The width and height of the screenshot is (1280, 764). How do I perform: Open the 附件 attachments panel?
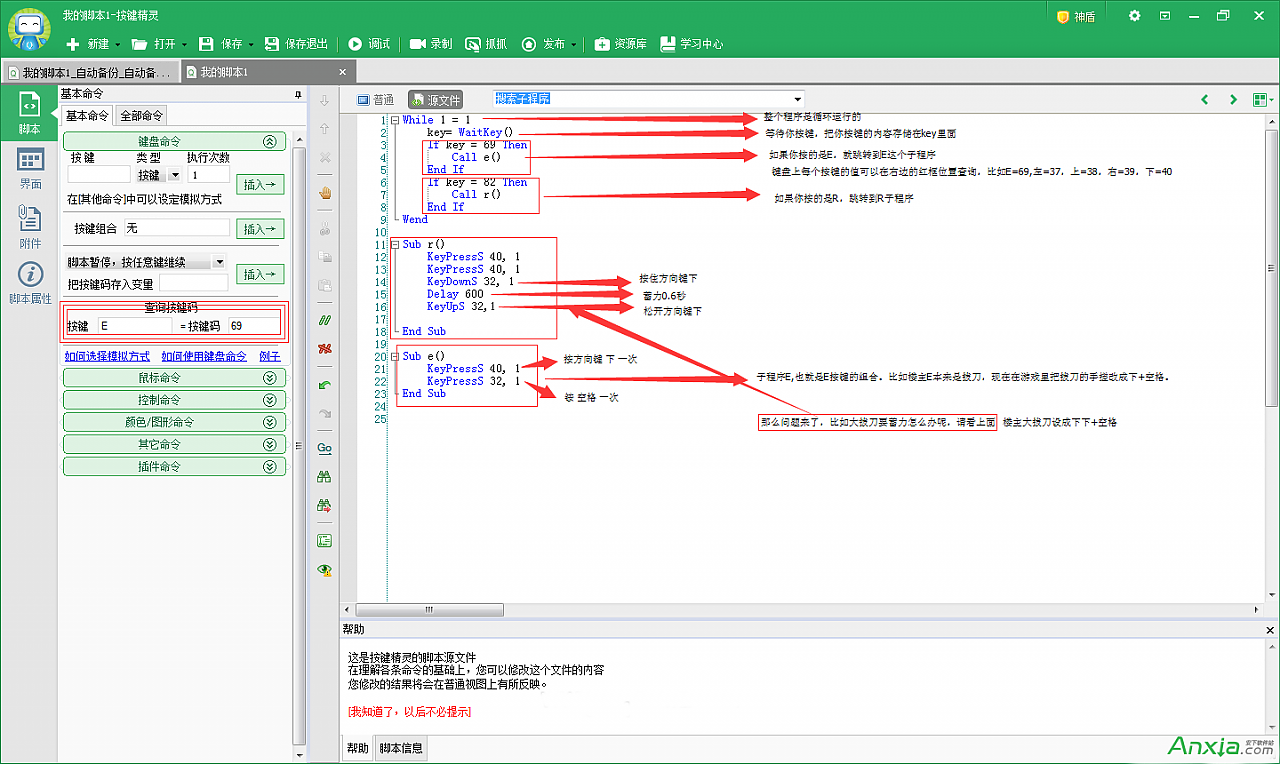pyautogui.click(x=30, y=226)
